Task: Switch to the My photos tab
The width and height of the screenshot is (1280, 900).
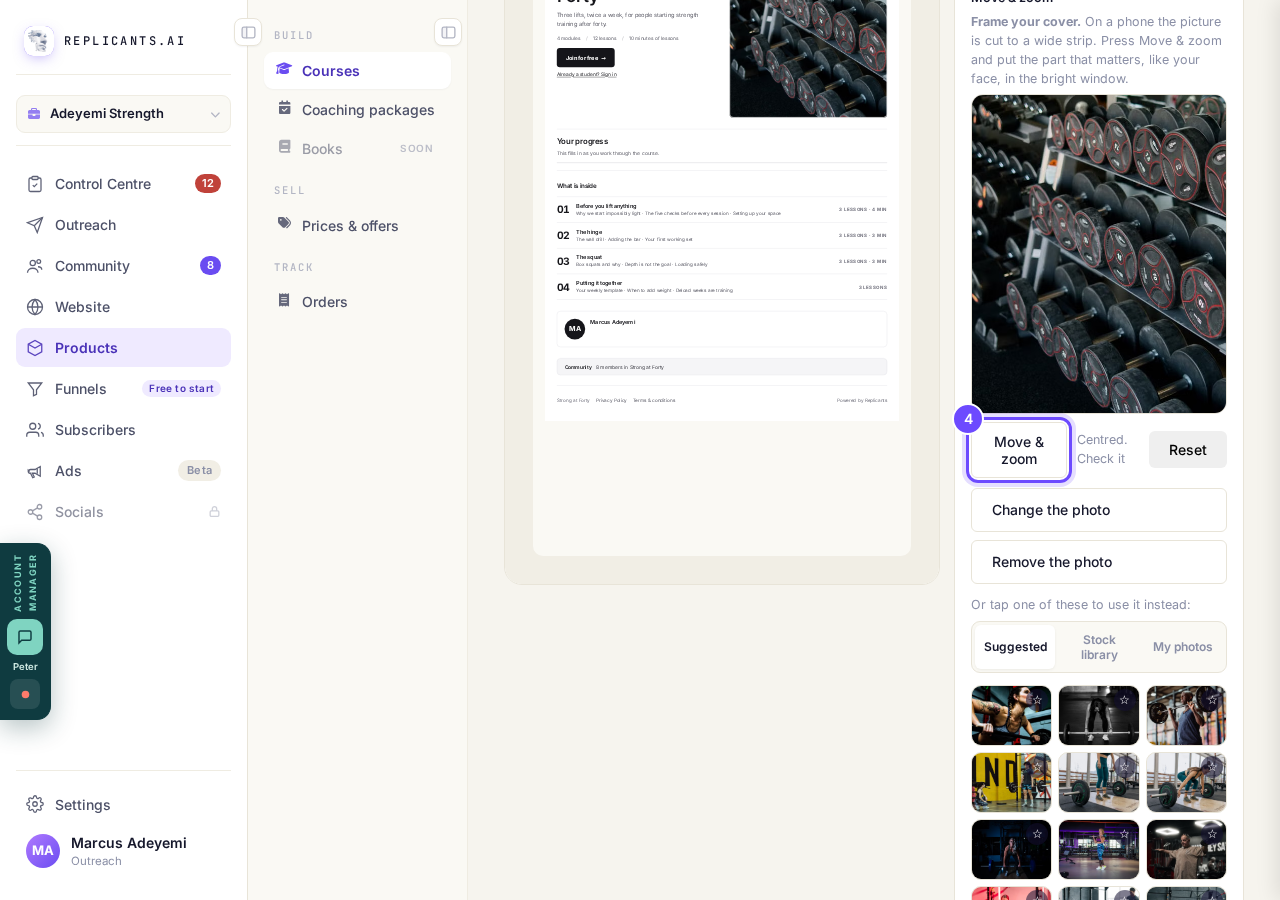Action: pos(1182,647)
